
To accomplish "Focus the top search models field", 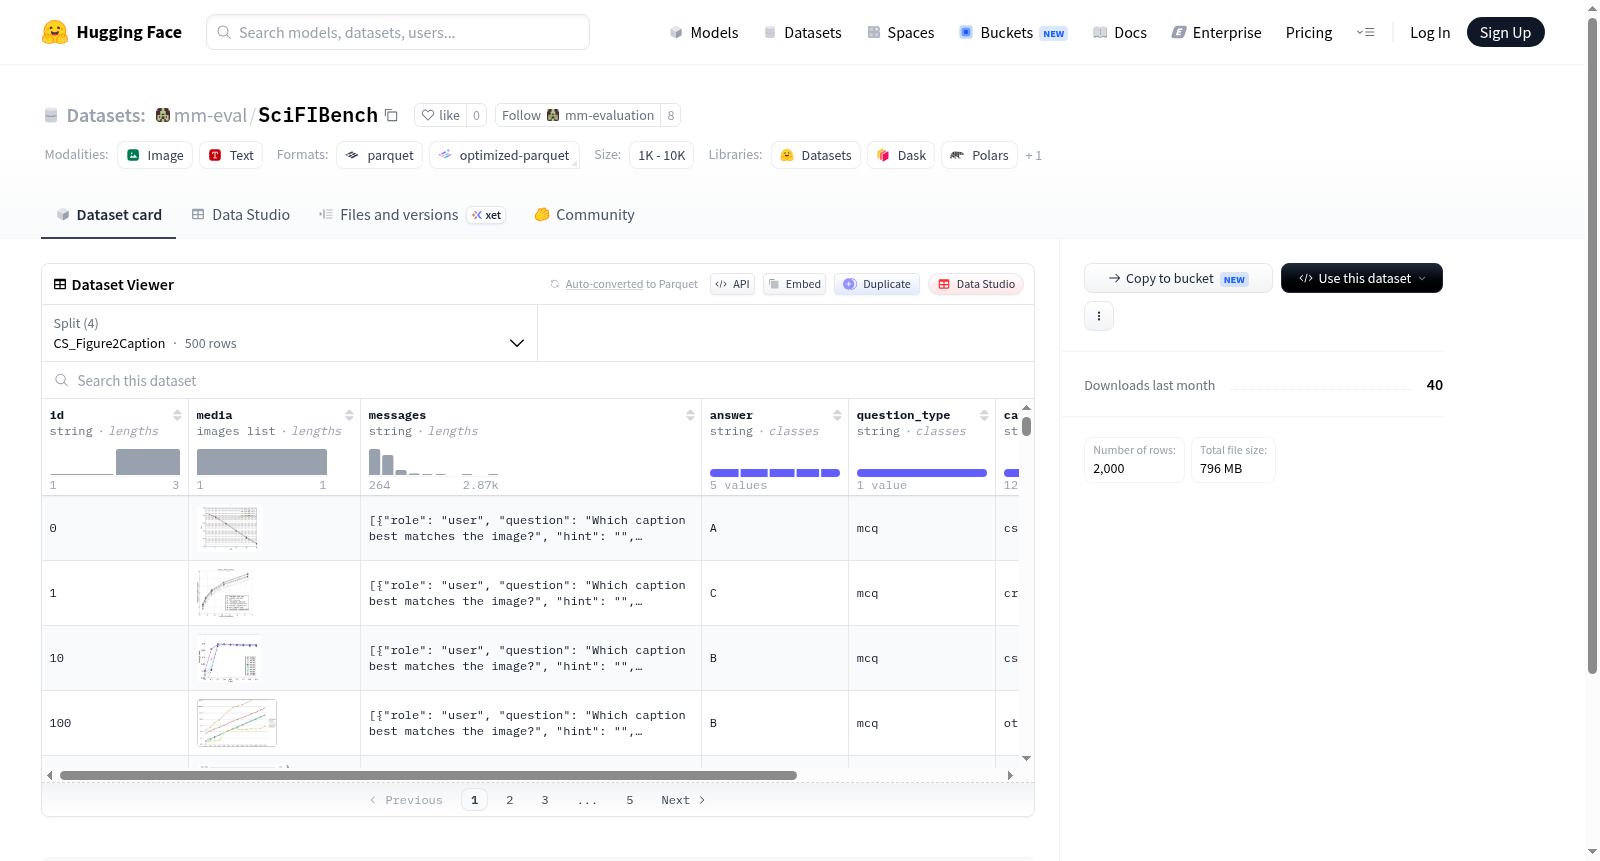I will [x=398, y=32].
